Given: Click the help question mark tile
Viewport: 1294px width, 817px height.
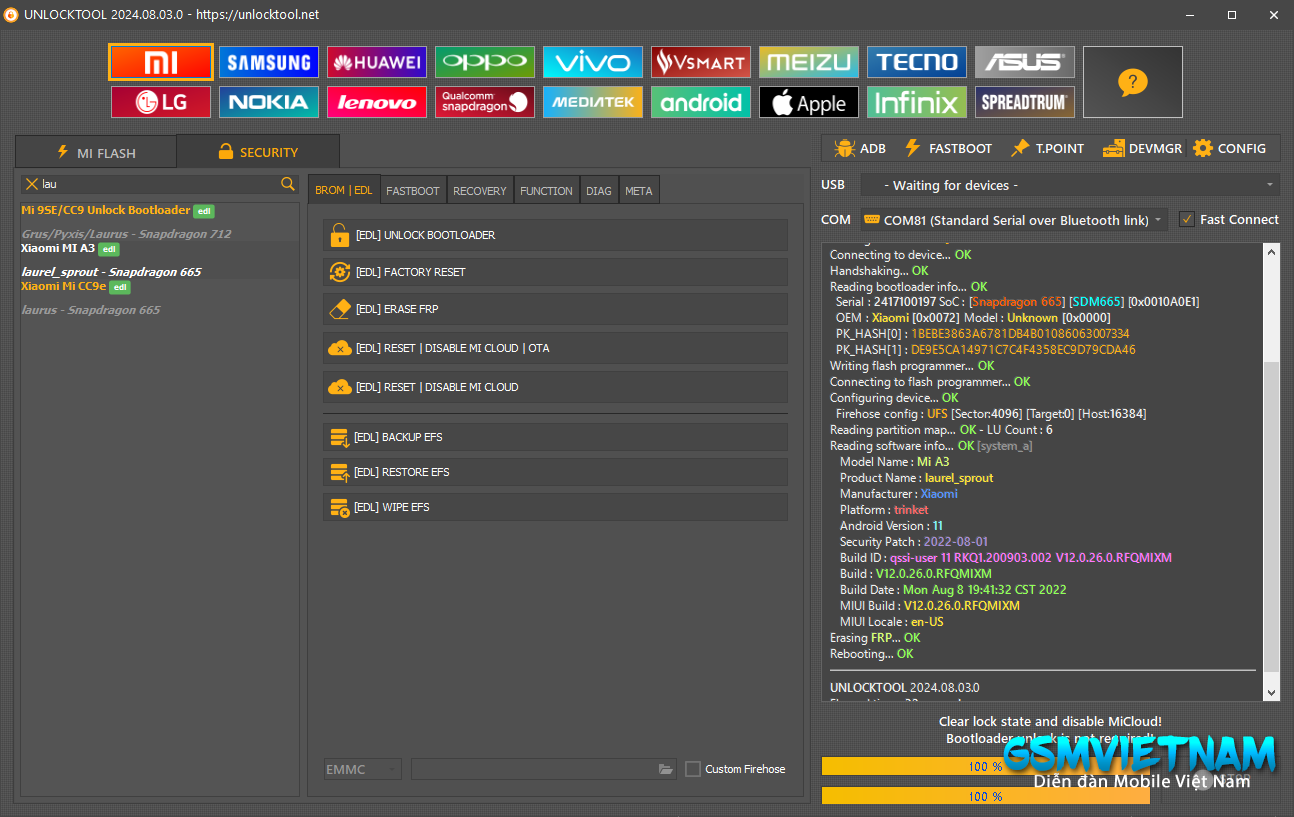Looking at the screenshot, I should (1133, 82).
